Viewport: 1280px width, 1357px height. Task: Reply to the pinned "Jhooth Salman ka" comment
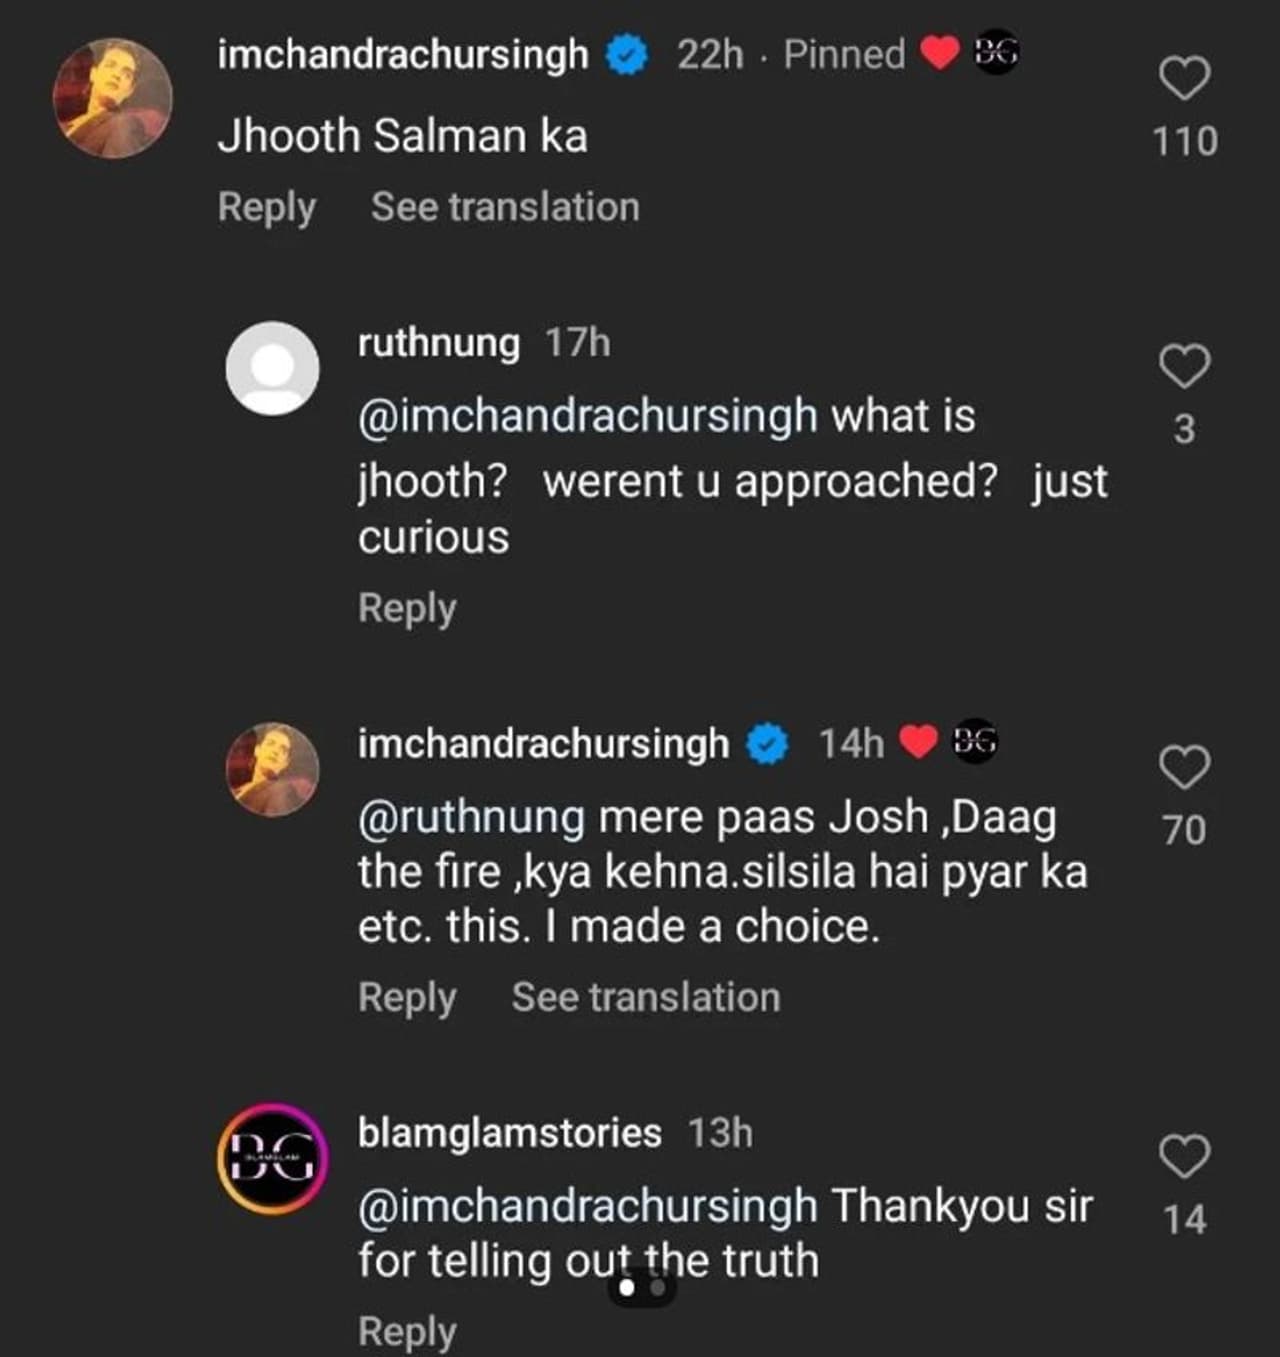266,207
